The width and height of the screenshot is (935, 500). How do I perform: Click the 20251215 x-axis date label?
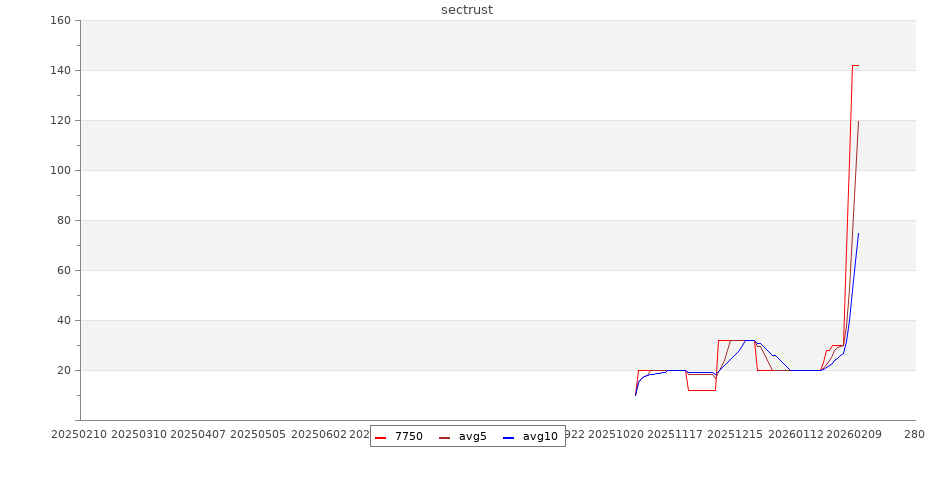click(735, 434)
